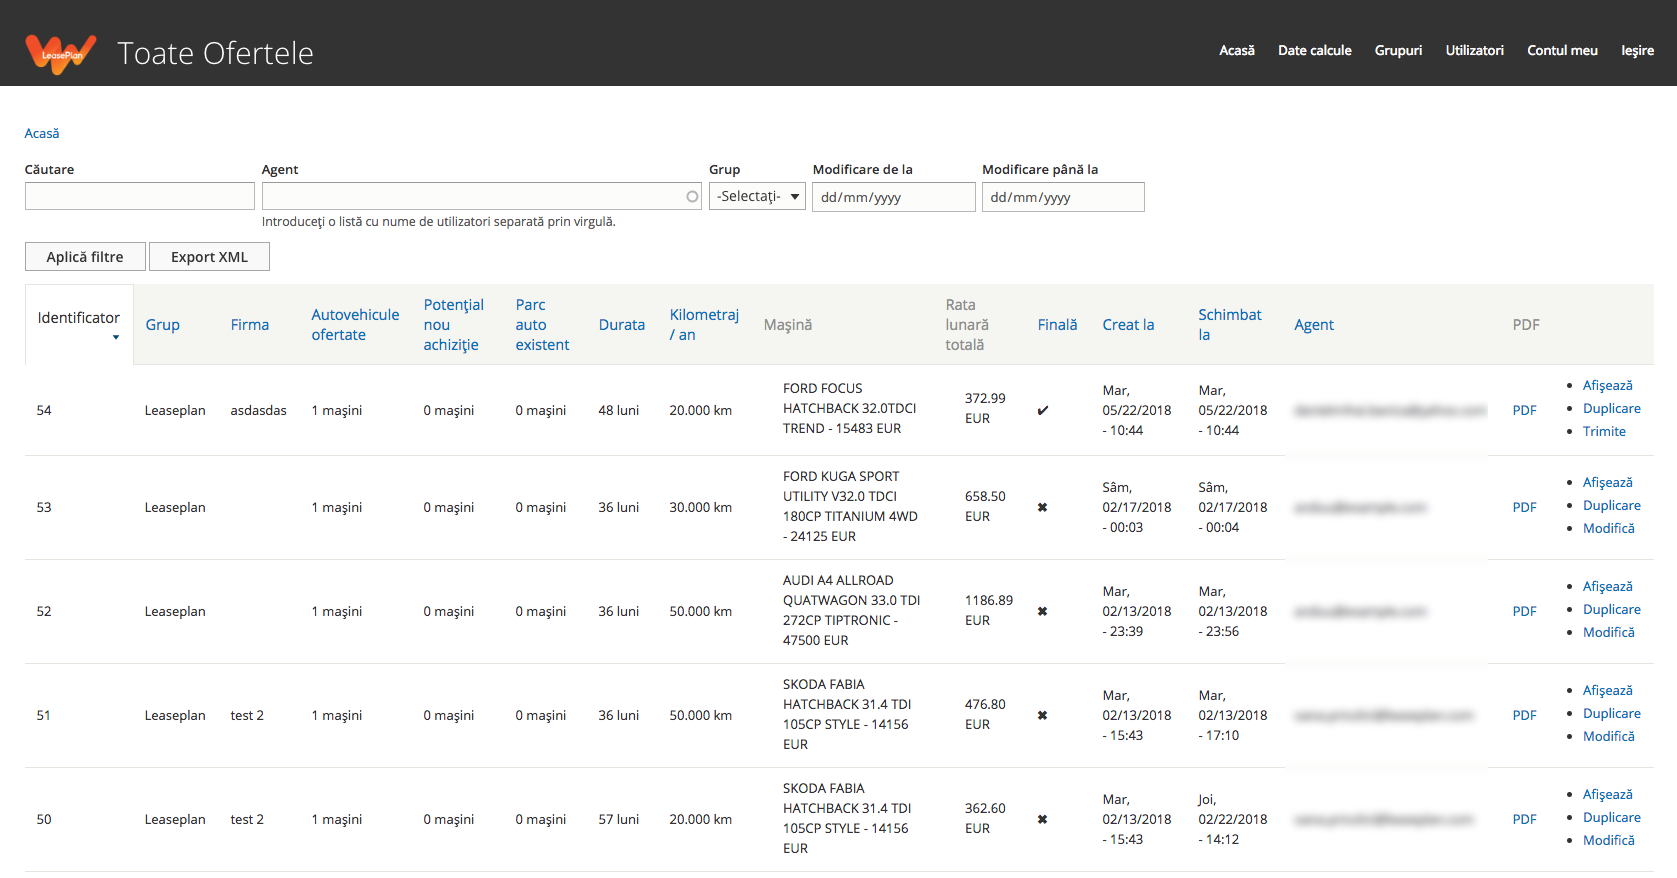
Task: Click the Modificare de la date field
Action: (x=893, y=197)
